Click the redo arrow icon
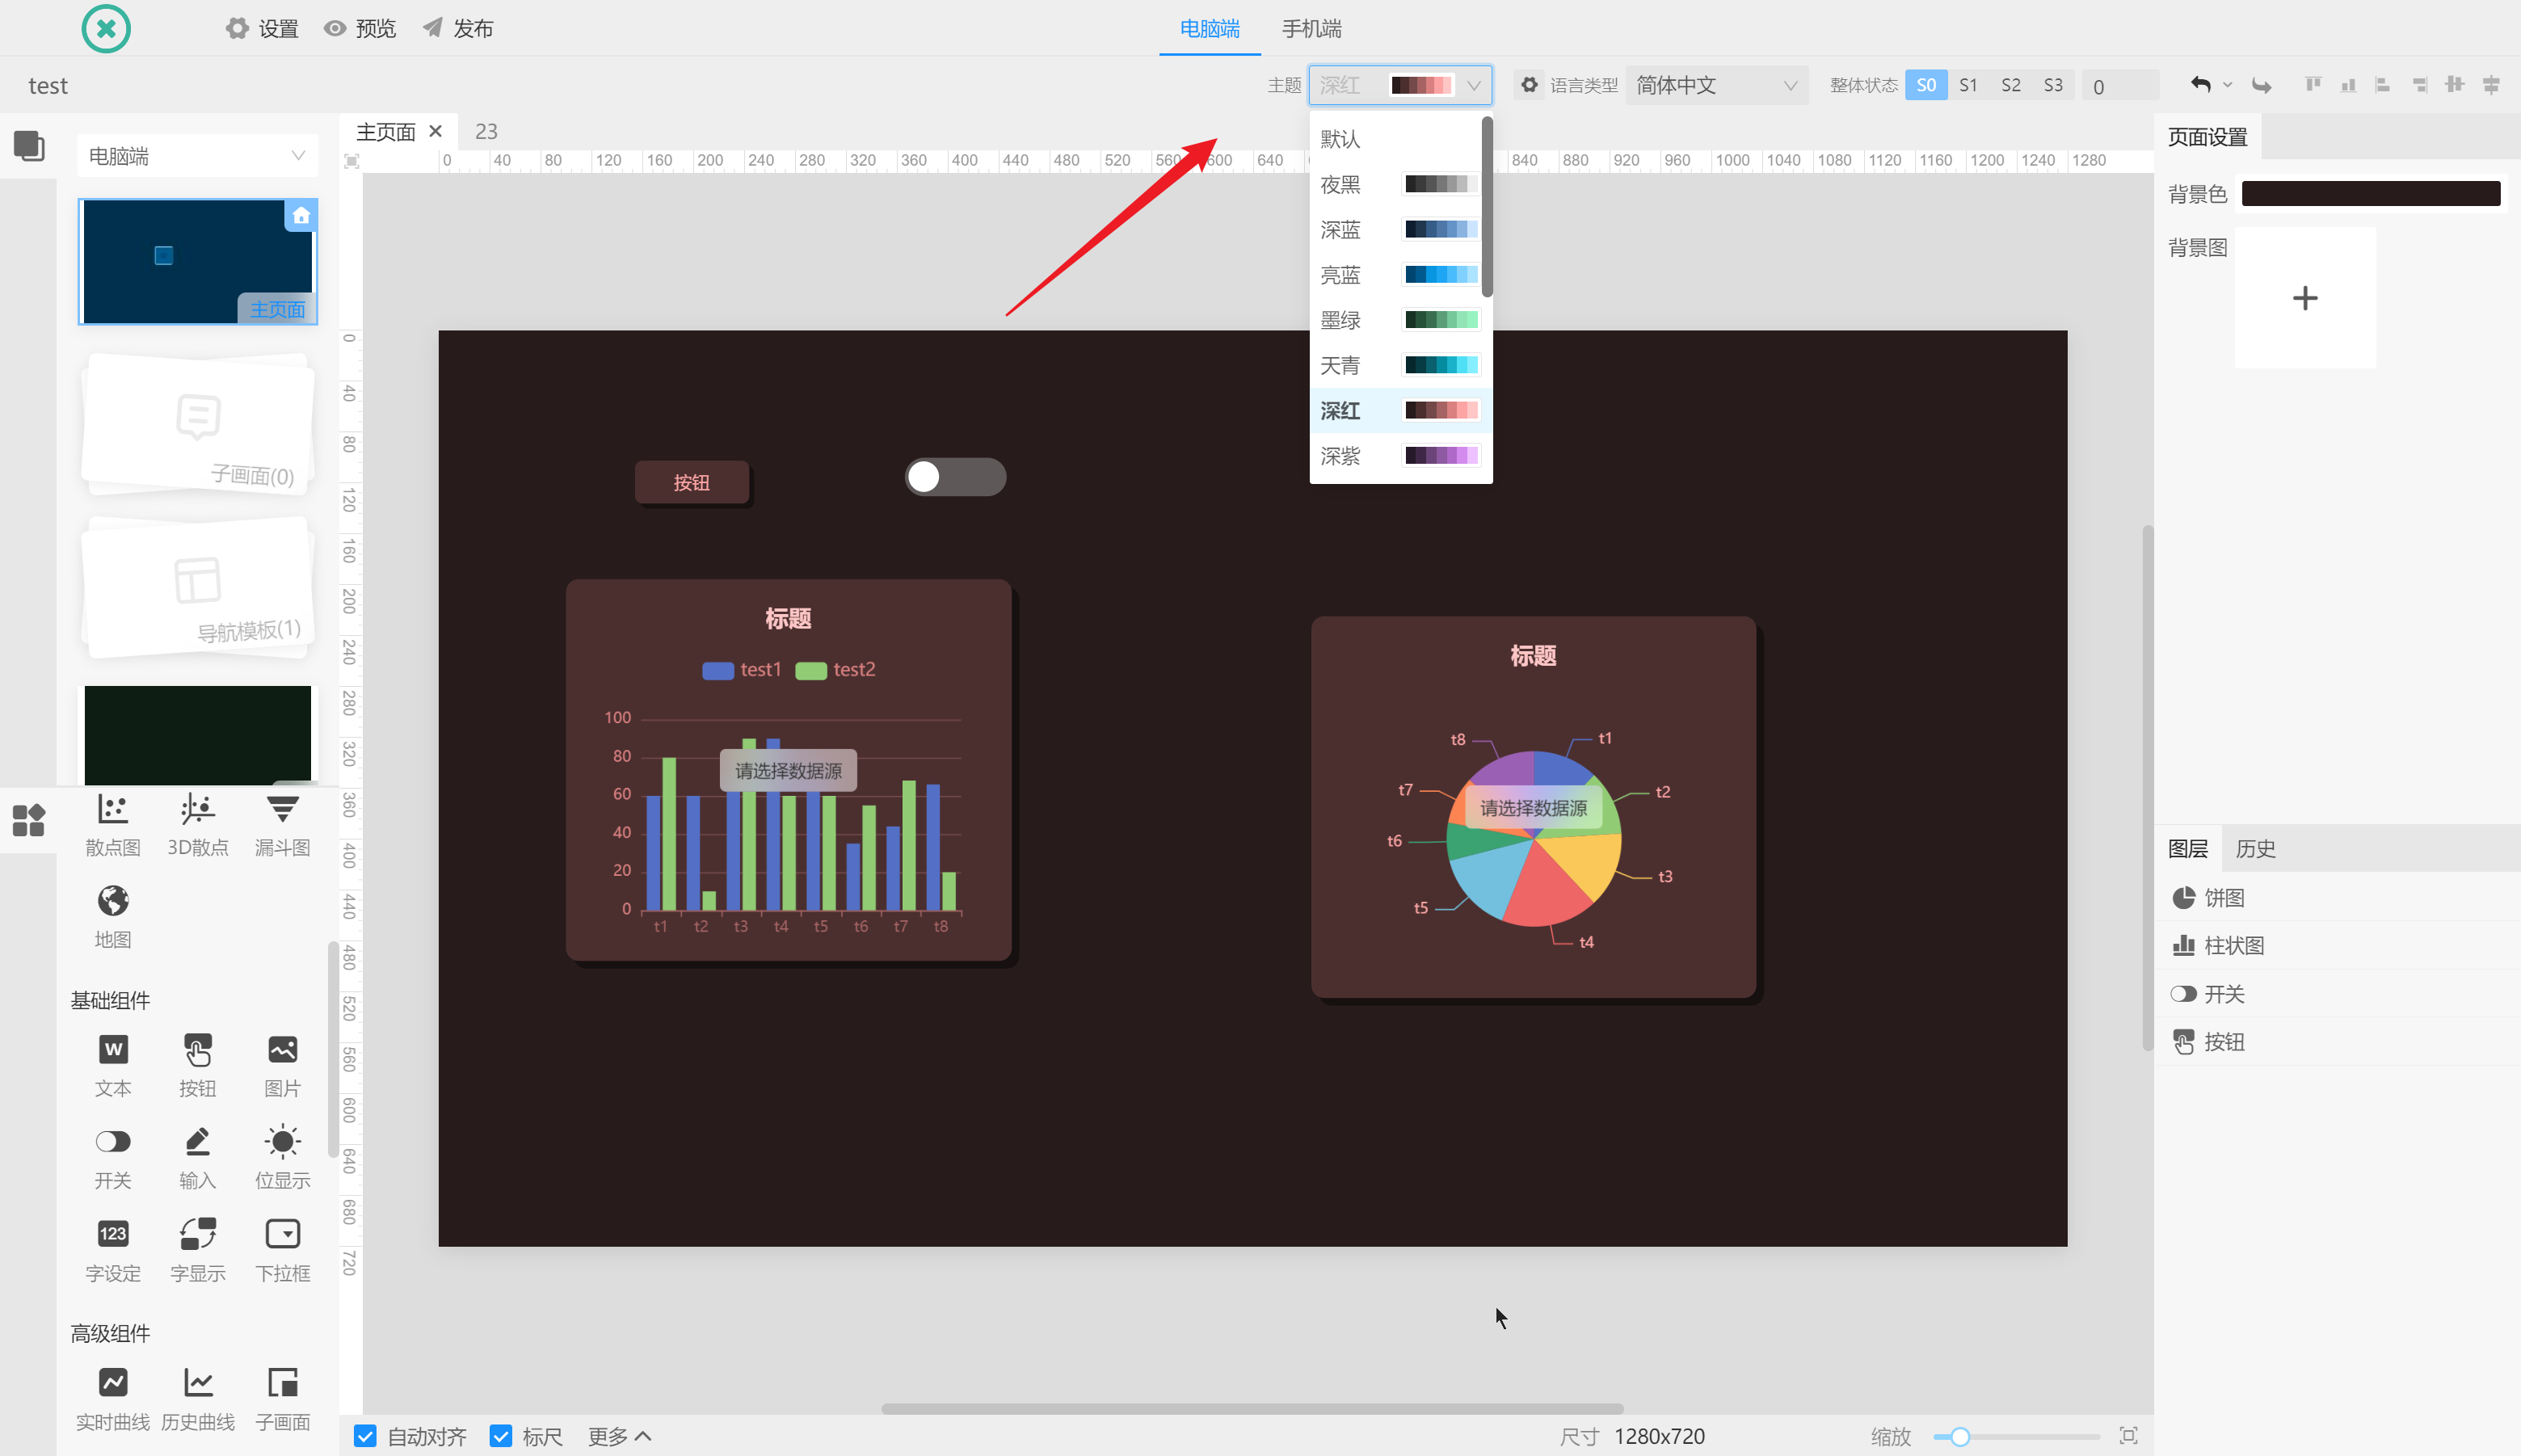Screen dimensions: 2521x1456 coord(2262,85)
